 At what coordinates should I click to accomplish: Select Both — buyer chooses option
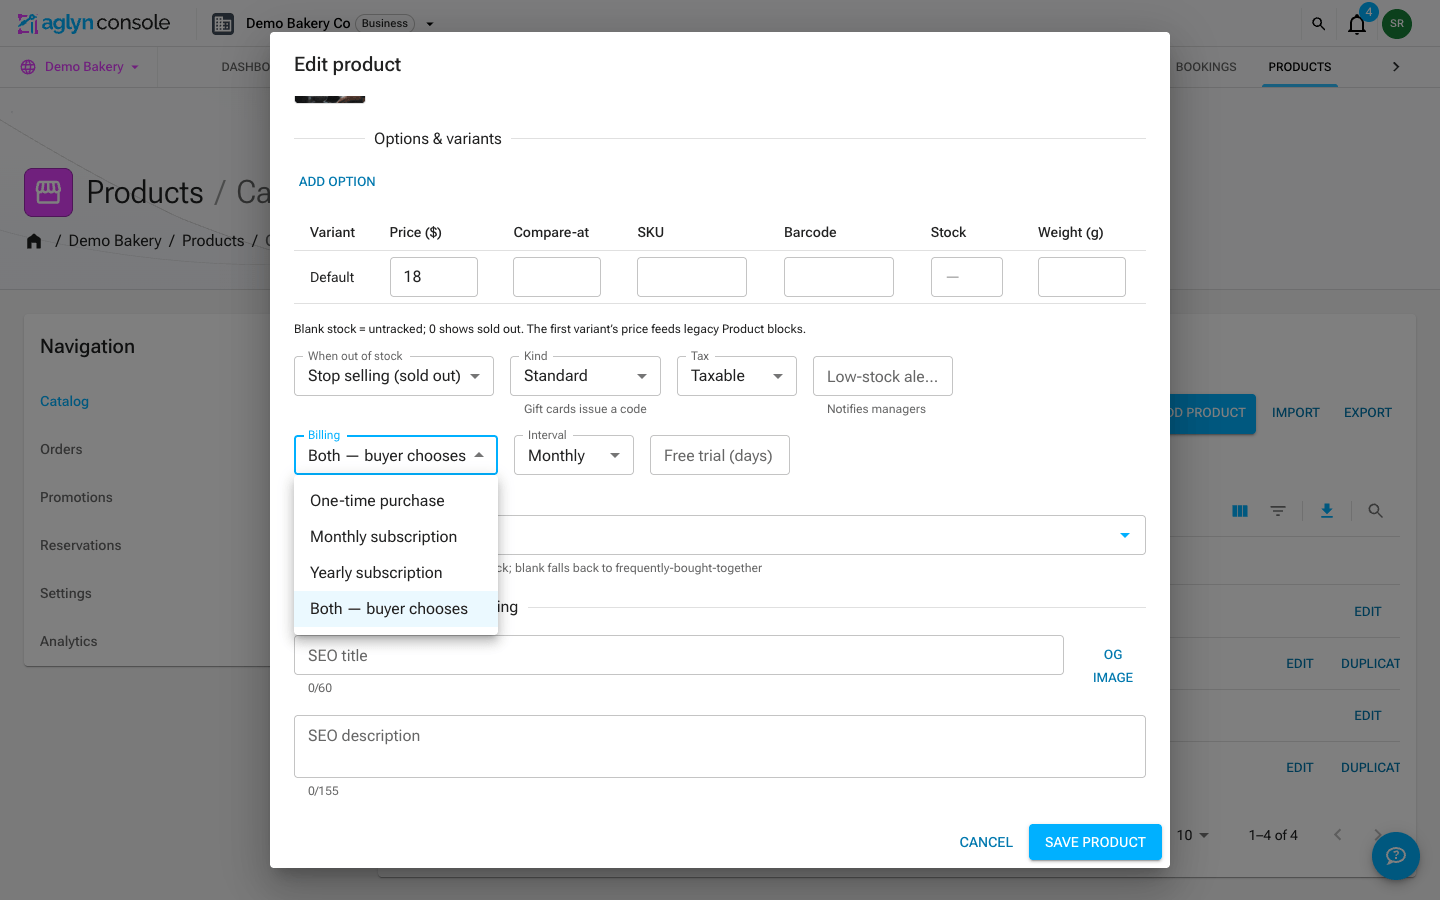coord(396,609)
